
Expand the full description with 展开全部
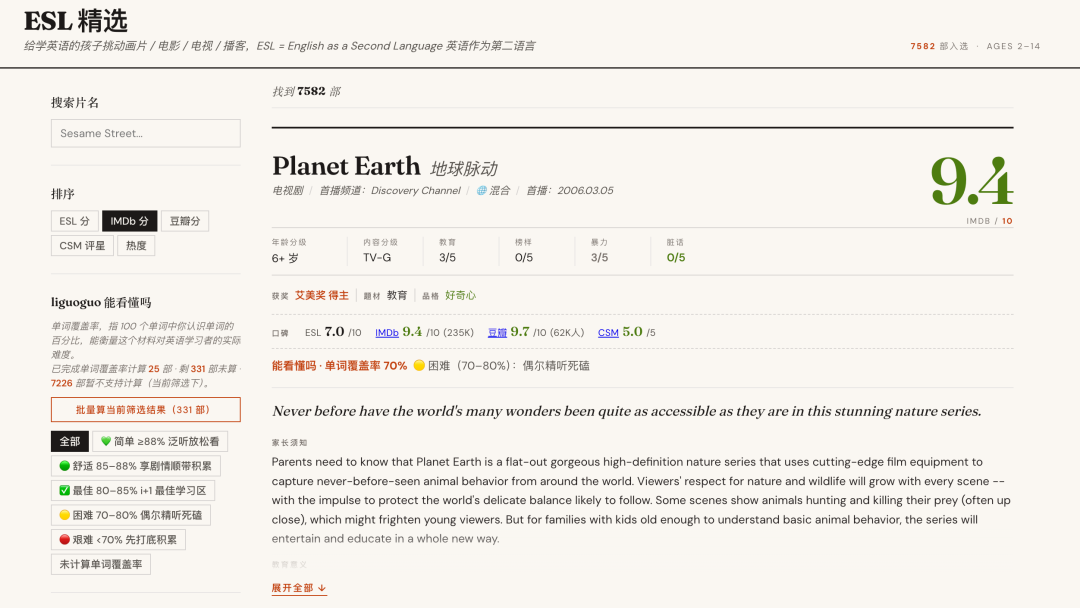[x=293, y=588]
